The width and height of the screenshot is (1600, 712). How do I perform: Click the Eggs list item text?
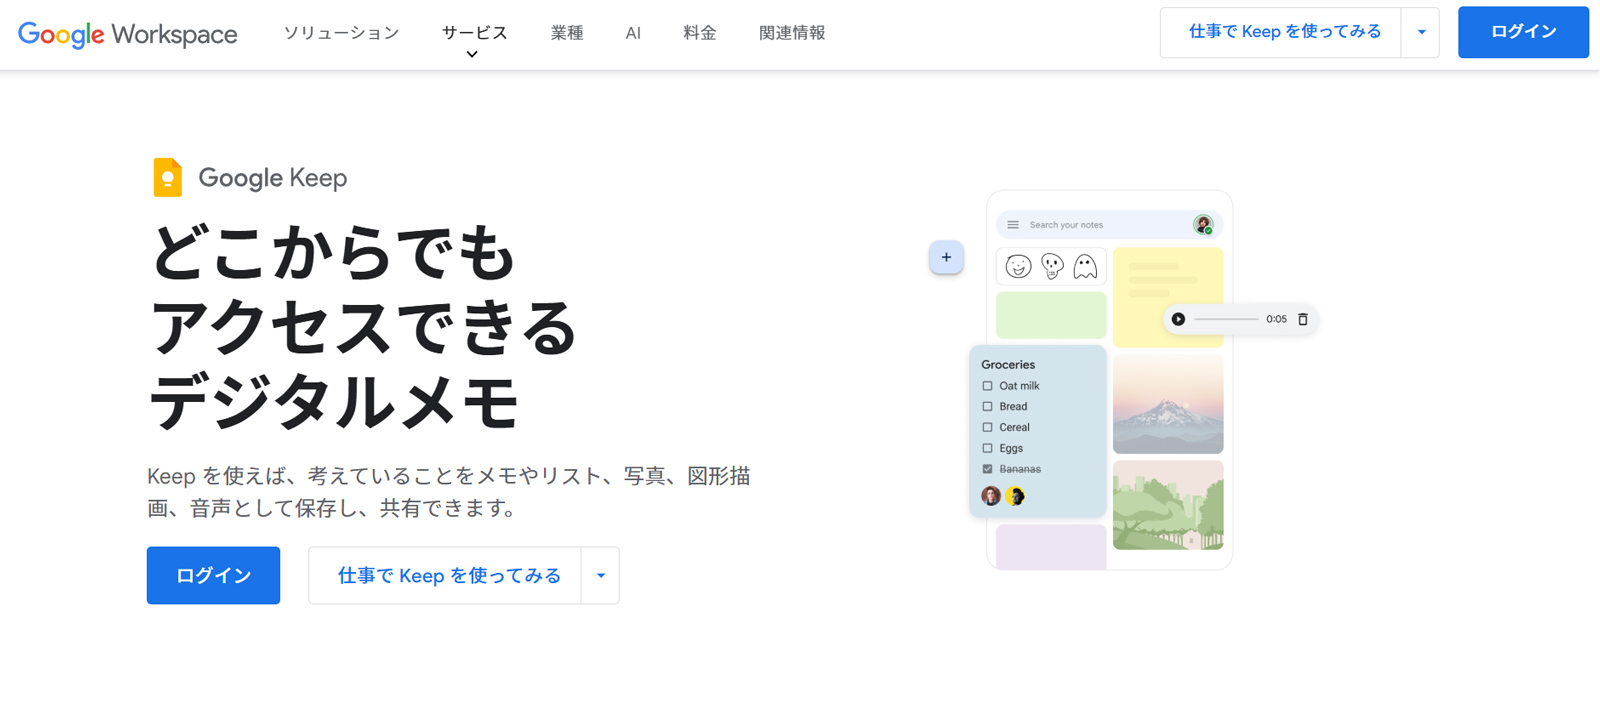[x=1011, y=448]
